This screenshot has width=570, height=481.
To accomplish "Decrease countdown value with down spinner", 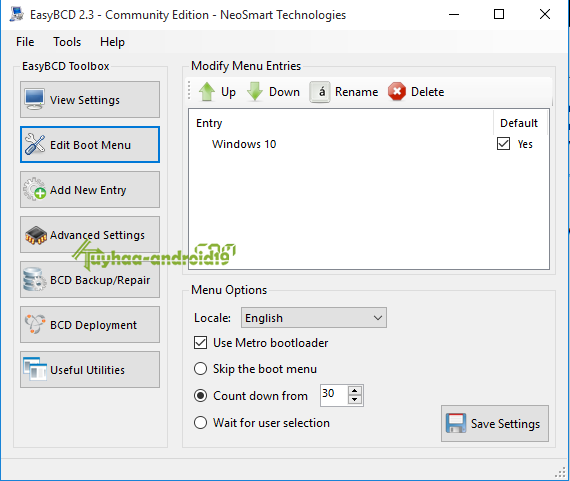I will (x=355, y=400).
